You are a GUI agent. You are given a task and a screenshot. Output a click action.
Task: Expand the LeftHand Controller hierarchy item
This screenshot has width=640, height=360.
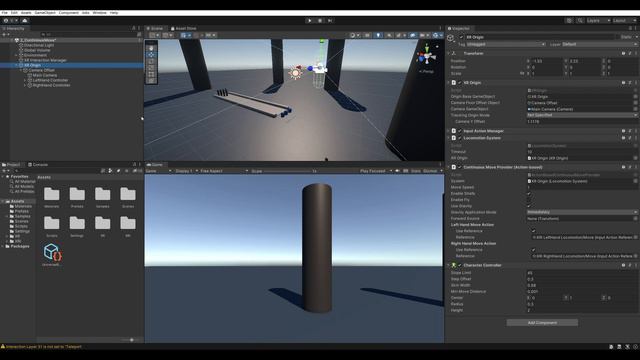tap(25, 80)
